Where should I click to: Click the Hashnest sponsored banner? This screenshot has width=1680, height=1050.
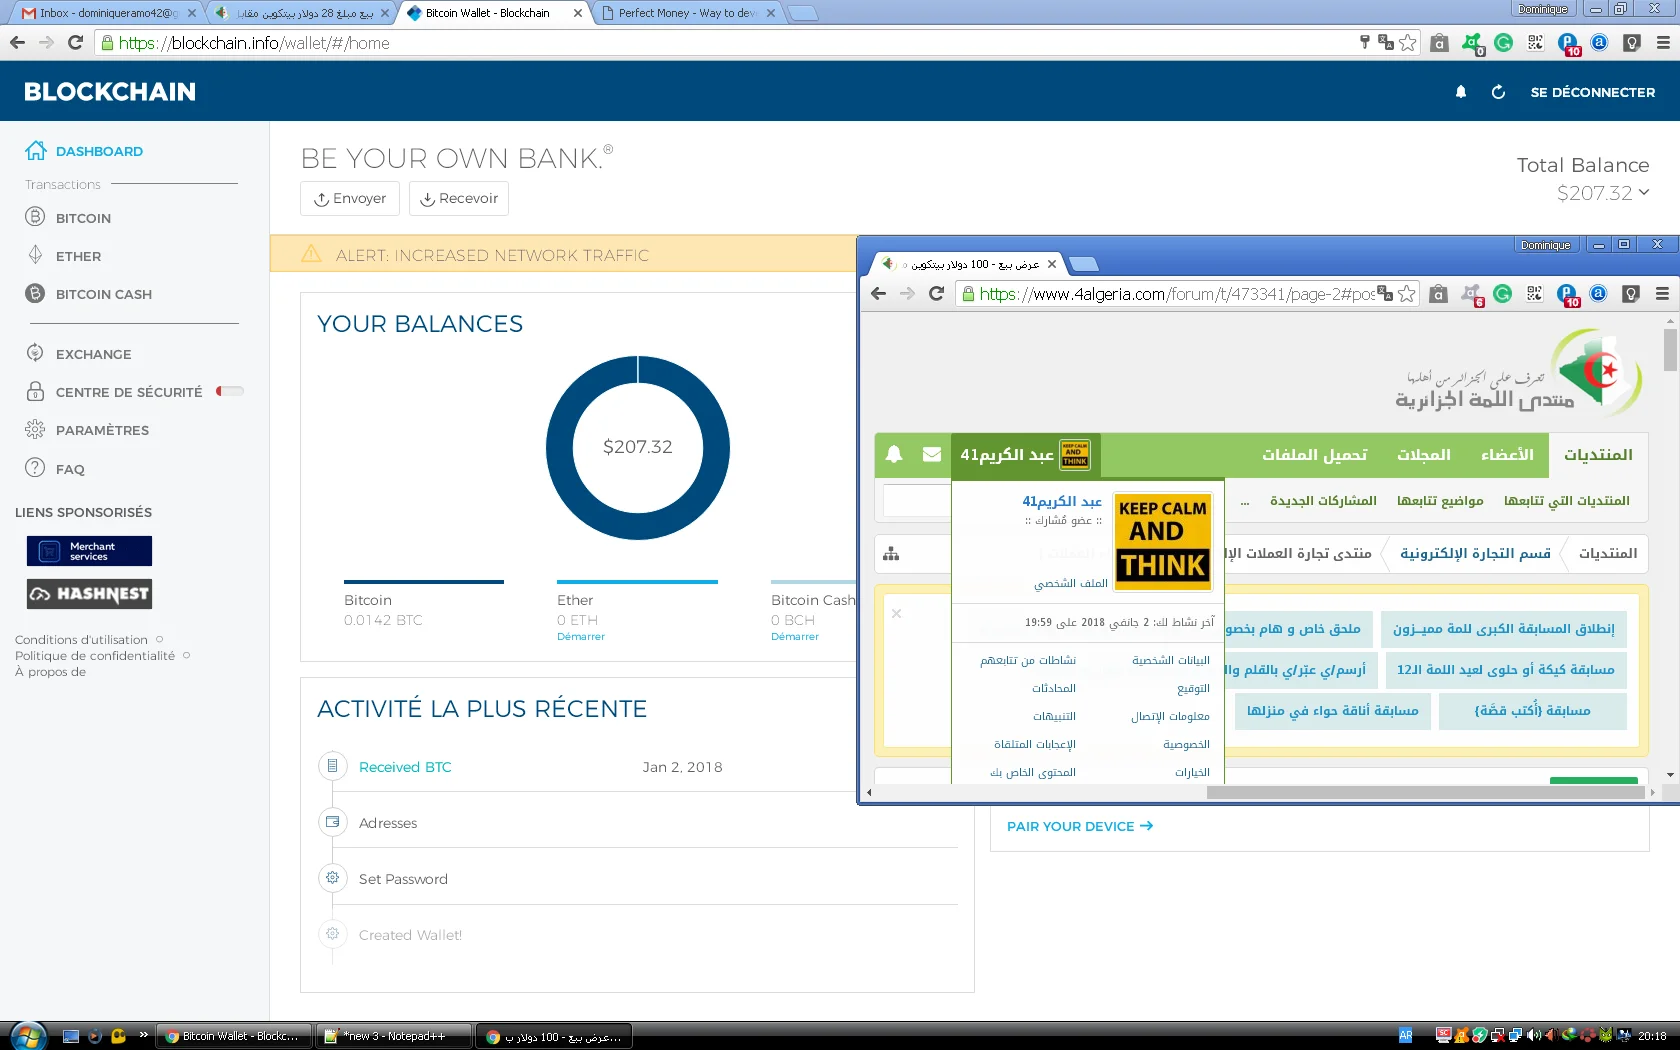click(89, 594)
